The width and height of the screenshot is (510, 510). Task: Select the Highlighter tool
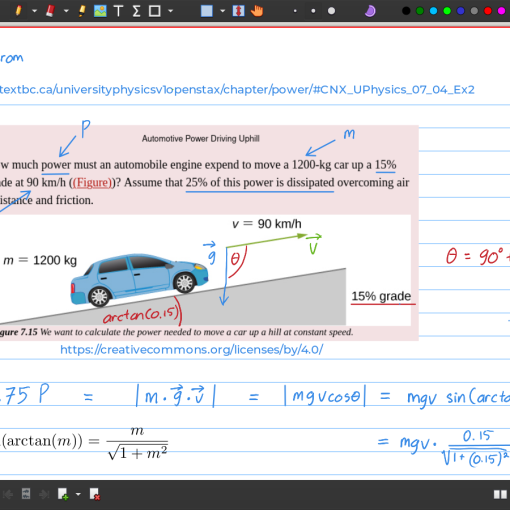[82, 11]
